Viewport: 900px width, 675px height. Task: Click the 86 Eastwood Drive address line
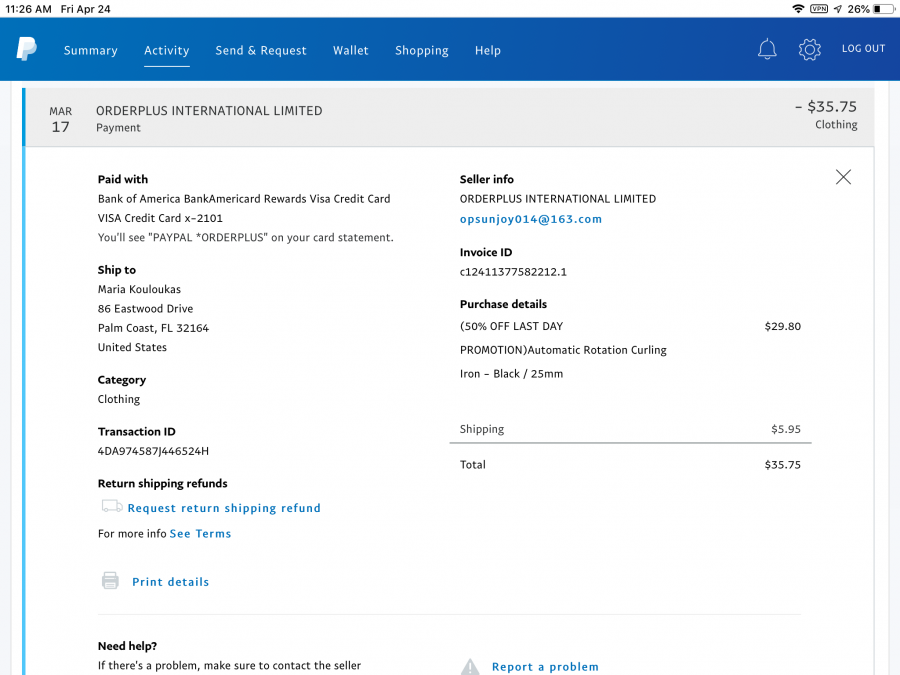click(145, 309)
